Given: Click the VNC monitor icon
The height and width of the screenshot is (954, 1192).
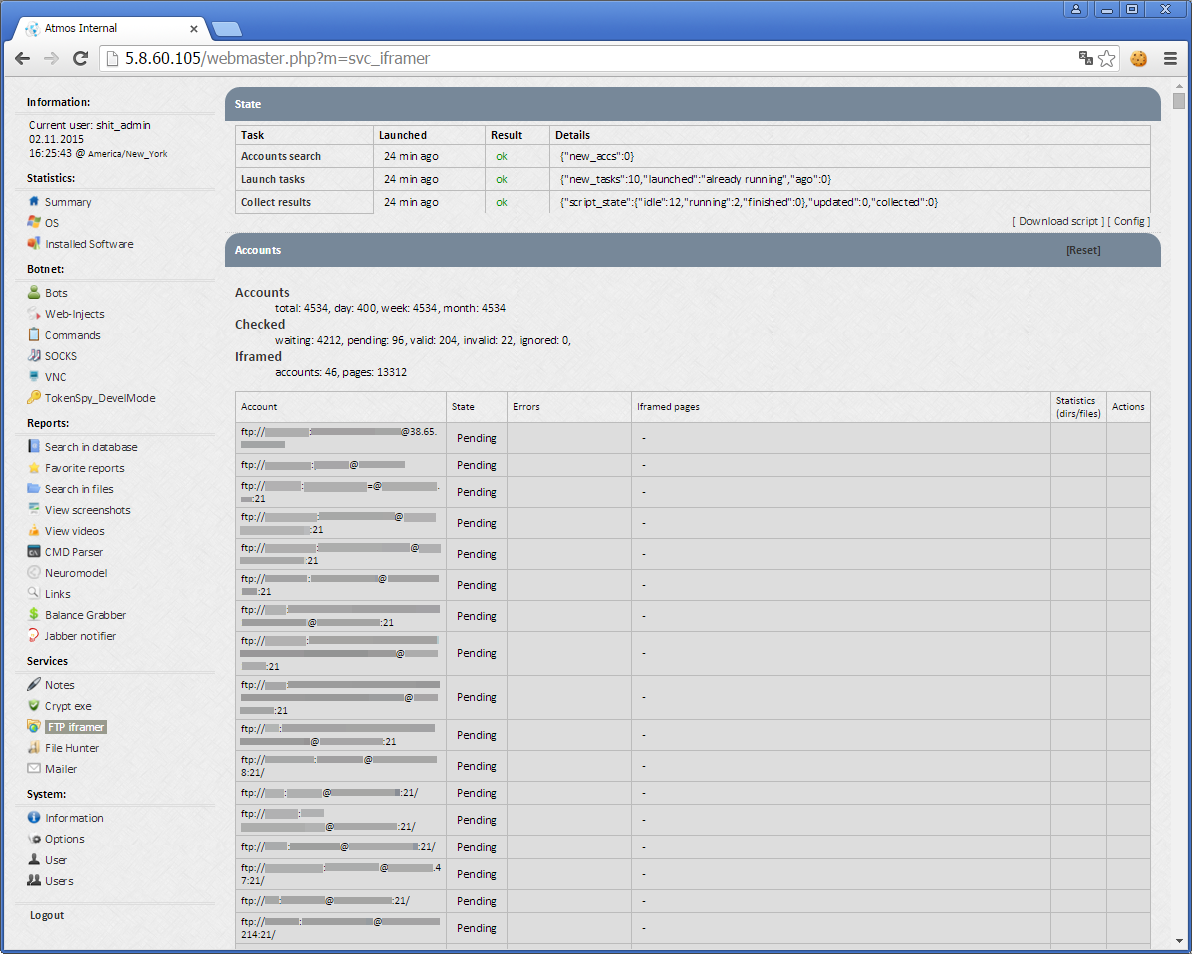Looking at the screenshot, I should (x=33, y=376).
